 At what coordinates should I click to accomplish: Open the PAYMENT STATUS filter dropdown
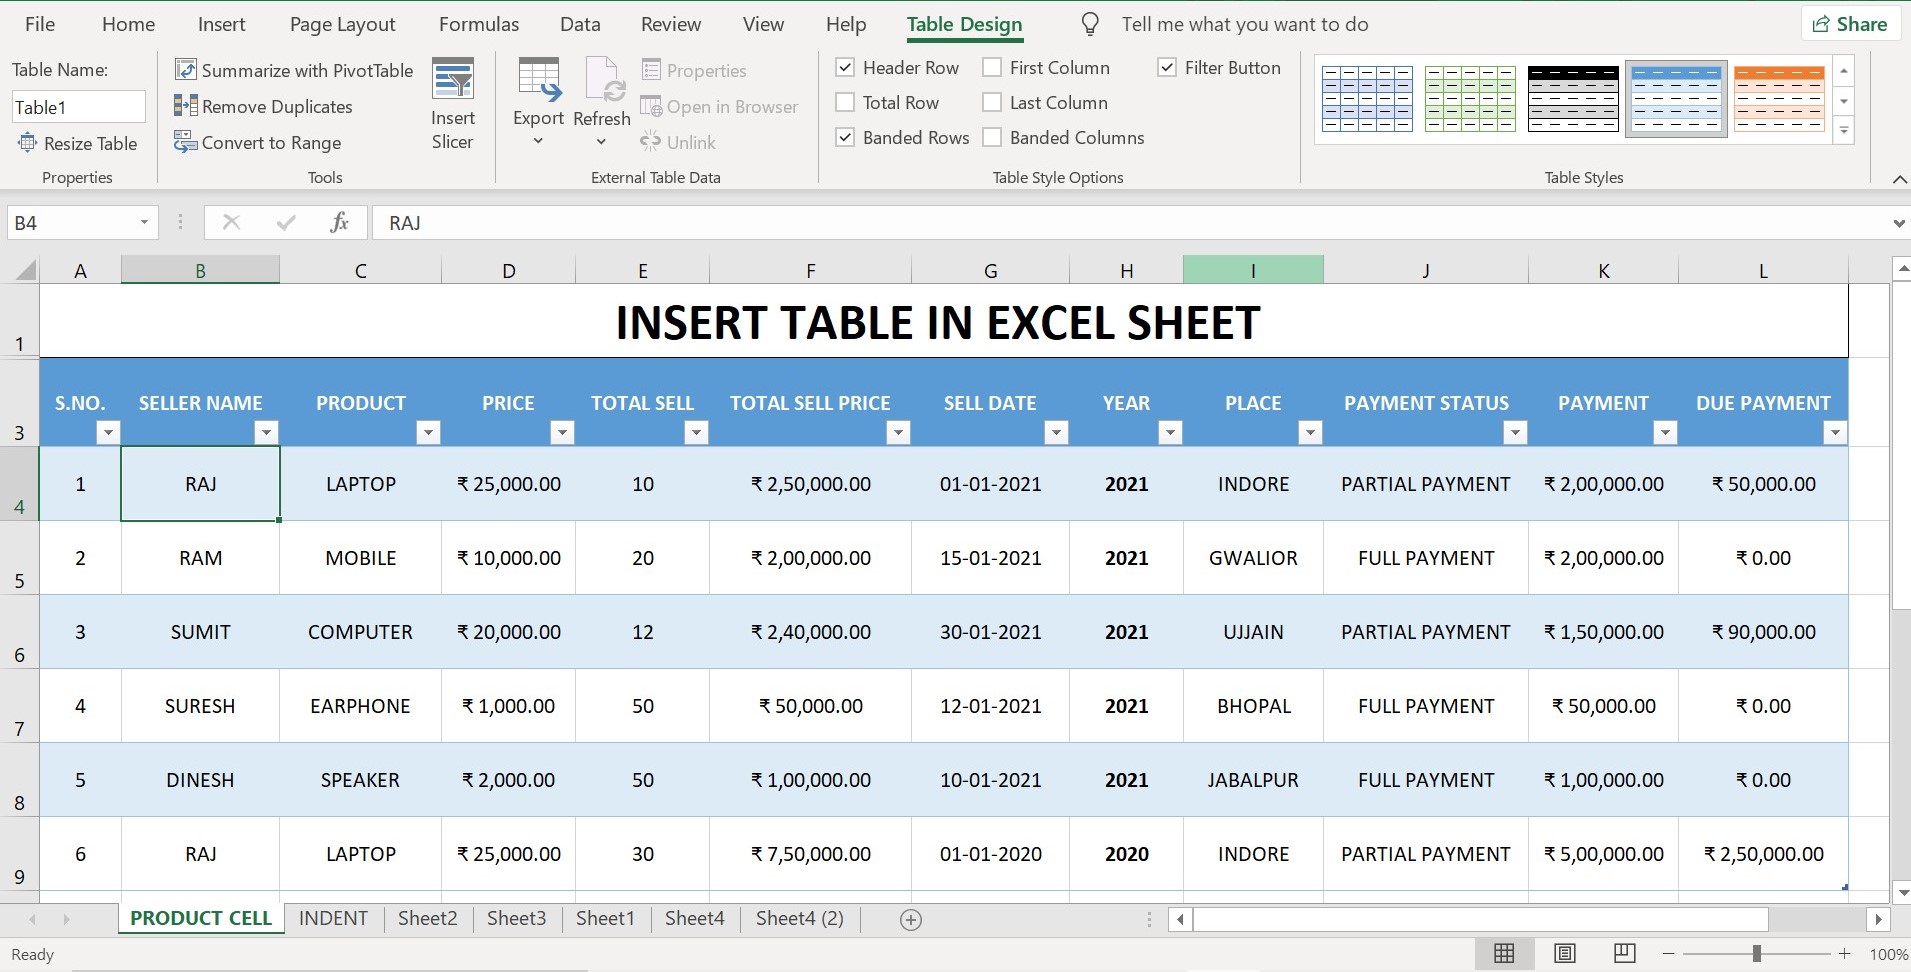(x=1515, y=432)
